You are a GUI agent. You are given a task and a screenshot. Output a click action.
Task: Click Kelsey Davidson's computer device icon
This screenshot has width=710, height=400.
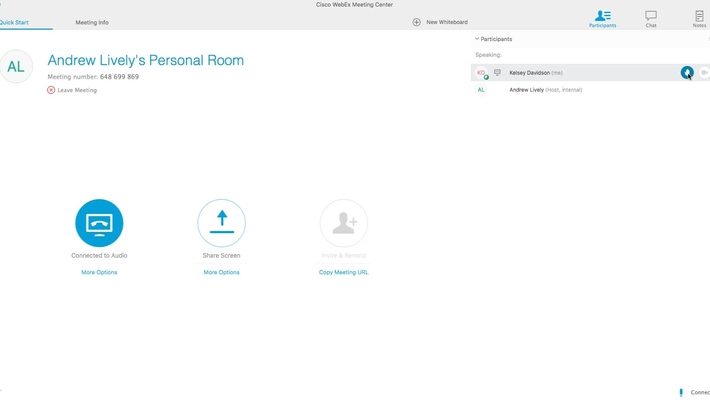click(497, 72)
